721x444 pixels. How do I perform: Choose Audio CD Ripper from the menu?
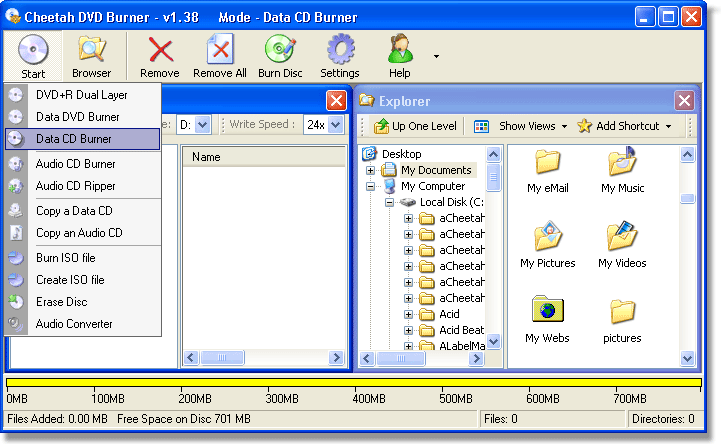[83, 186]
